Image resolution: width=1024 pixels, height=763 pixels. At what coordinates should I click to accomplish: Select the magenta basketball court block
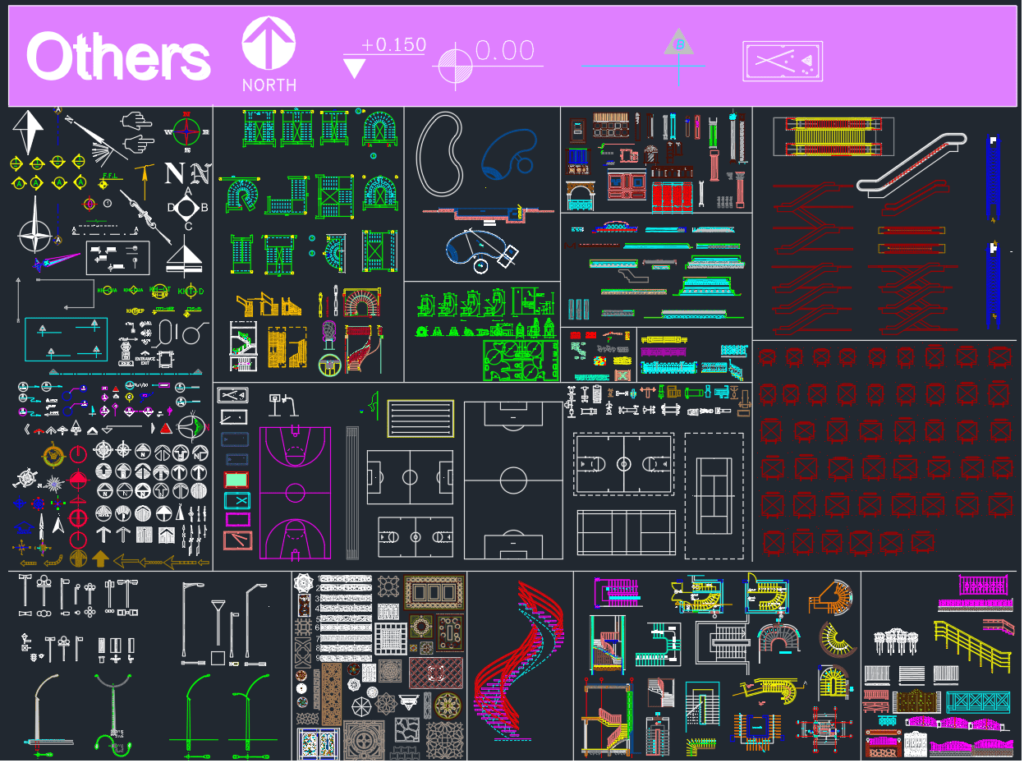(x=295, y=495)
